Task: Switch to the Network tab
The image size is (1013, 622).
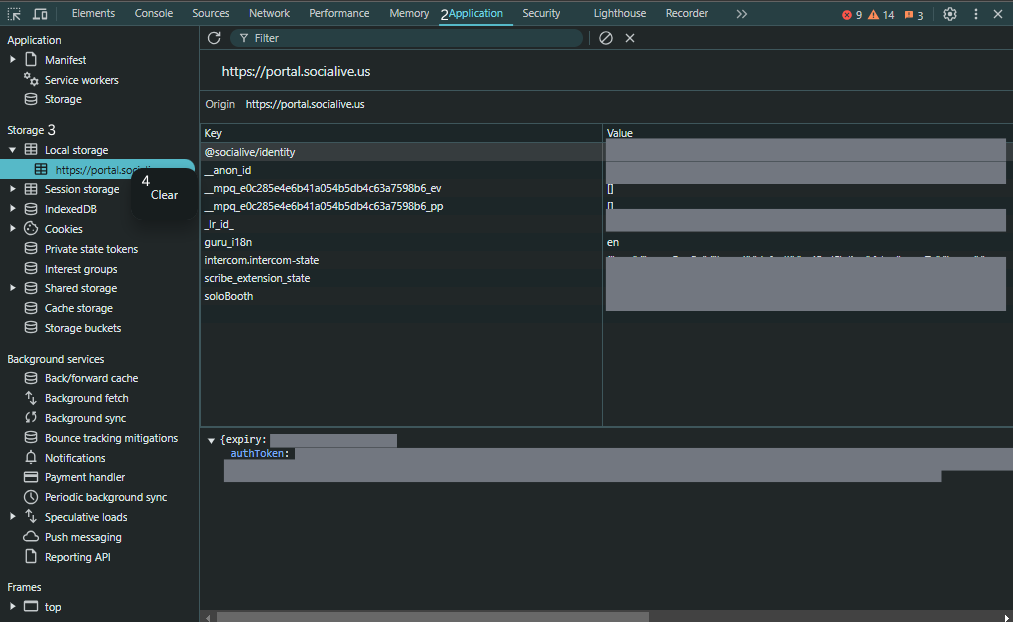Action: click(x=269, y=14)
